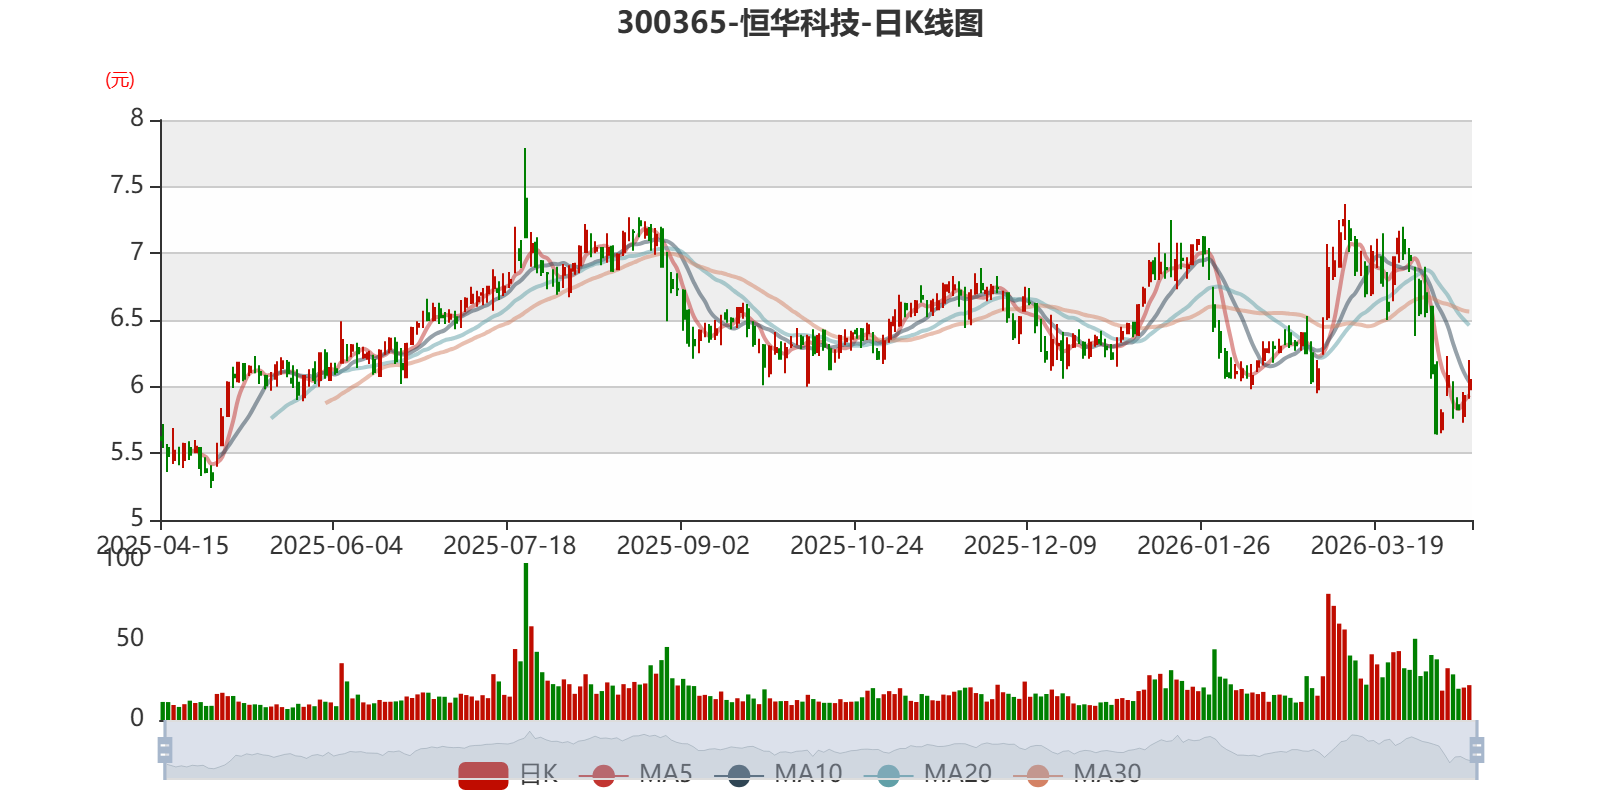Click the chart title 300365-恒华科技-日K线图

800,23
